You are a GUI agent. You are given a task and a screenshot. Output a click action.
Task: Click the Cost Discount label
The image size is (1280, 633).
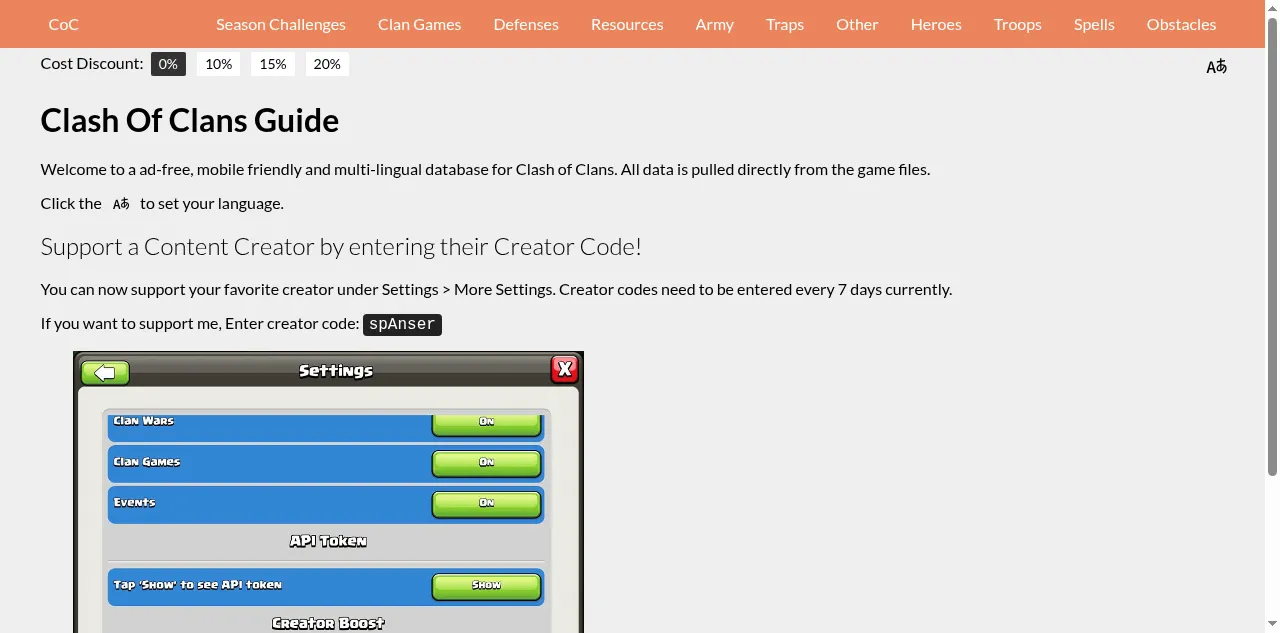pyautogui.click(x=92, y=64)
